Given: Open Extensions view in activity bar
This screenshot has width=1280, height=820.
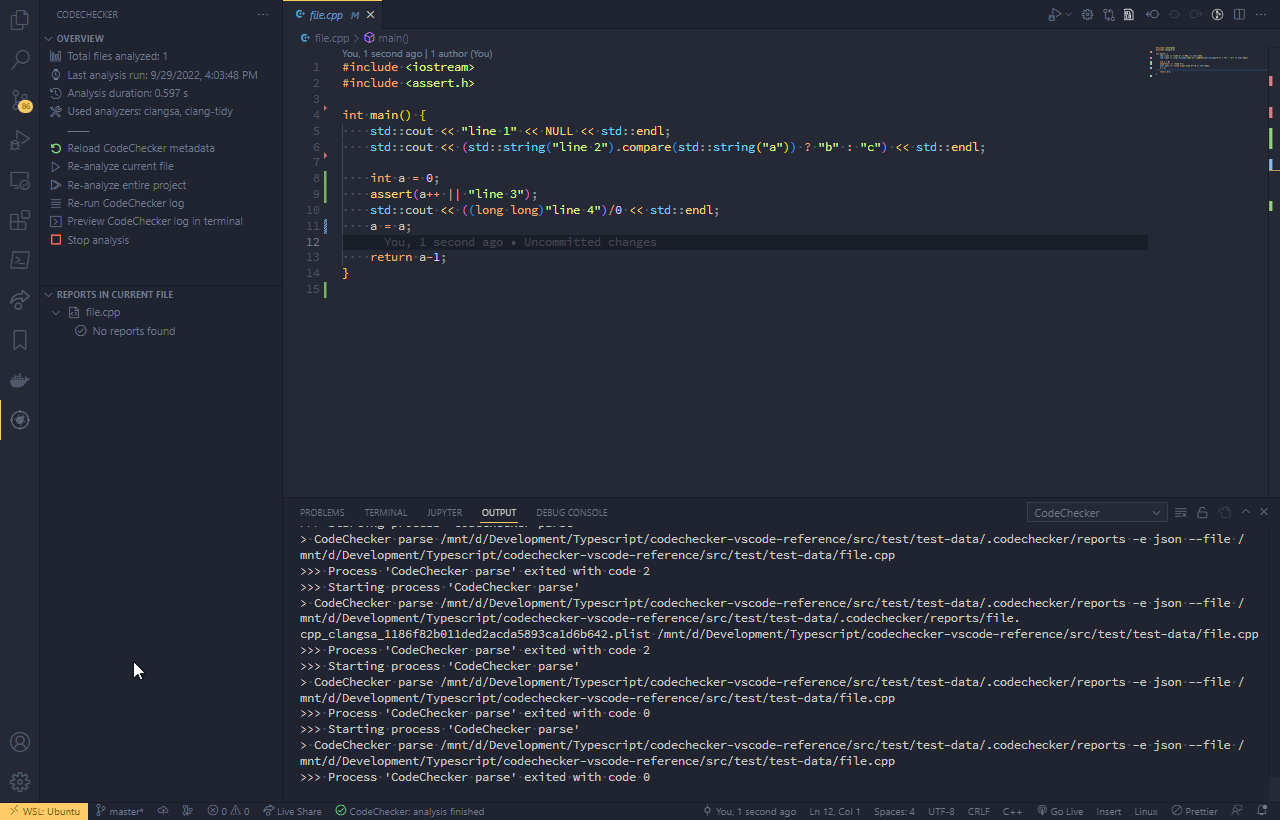Looking at the screenshot, I should point(20,220).
